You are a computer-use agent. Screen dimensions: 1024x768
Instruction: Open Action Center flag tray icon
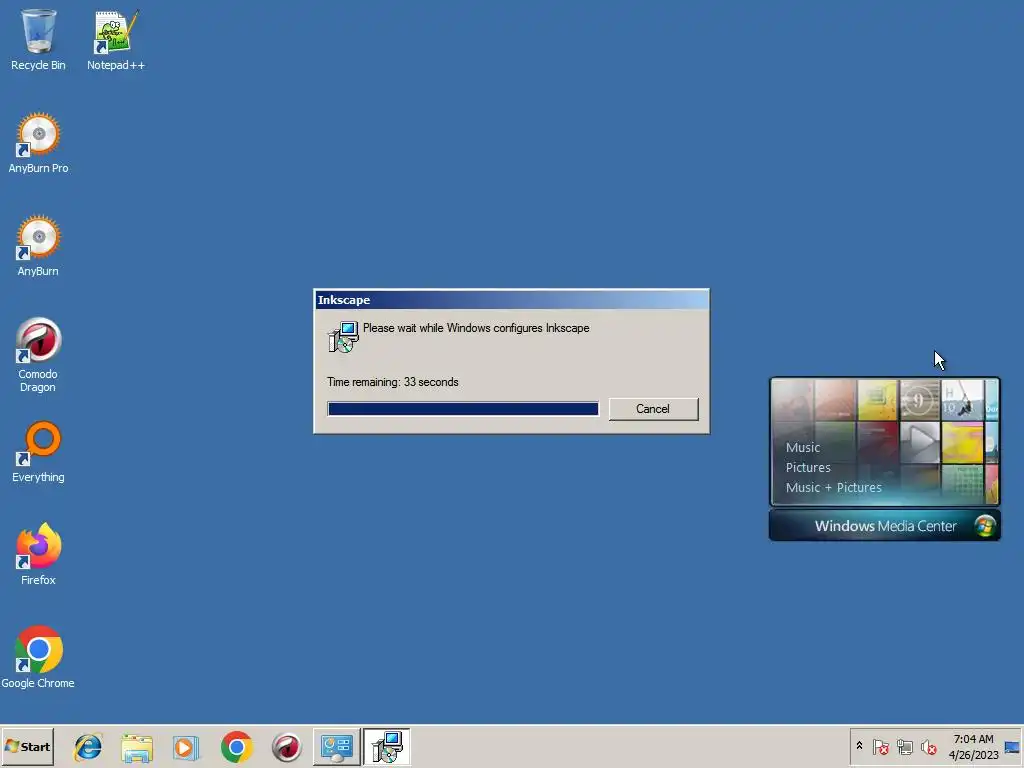880,746
